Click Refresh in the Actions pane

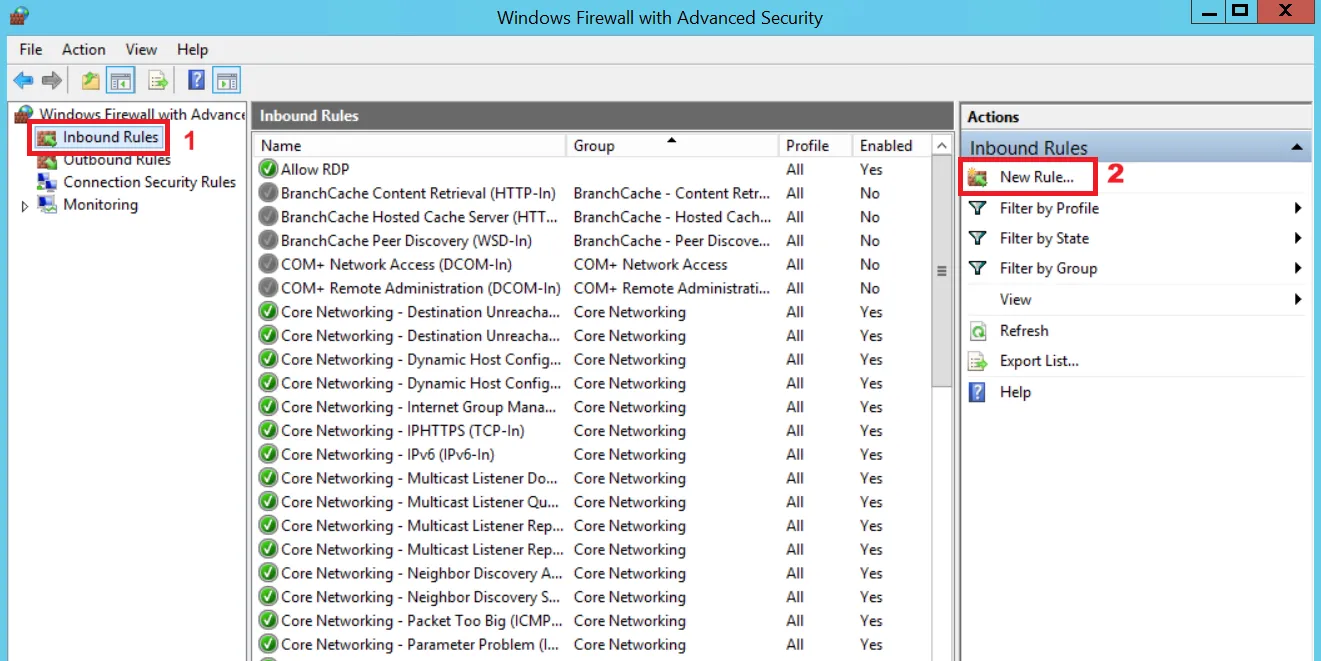1024,330
